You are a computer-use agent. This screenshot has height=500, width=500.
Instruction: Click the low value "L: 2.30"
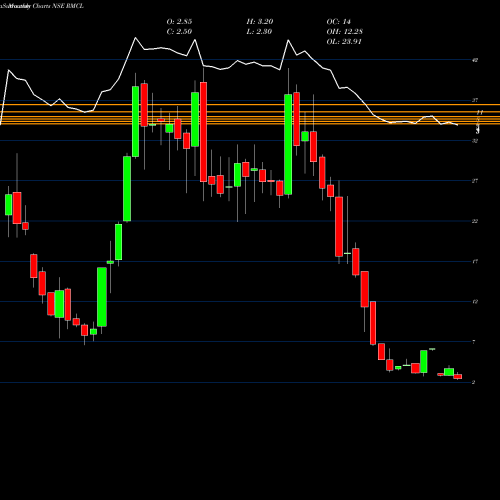tap(259, 32)
